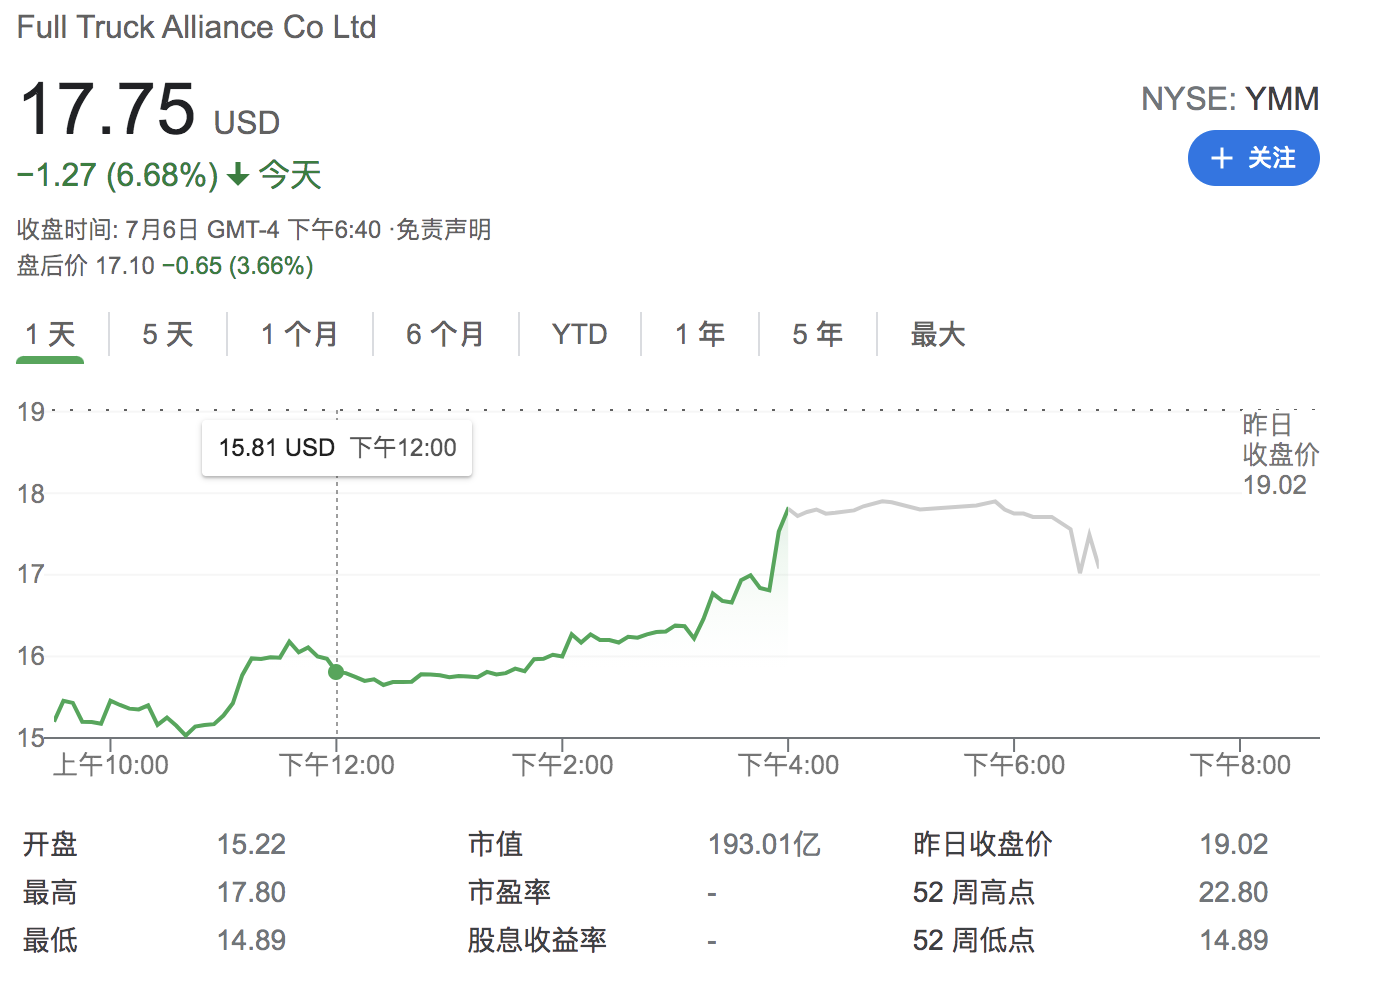Select the YTD range tab
1382x1008 pixels.
pyautogui.click(x=580, y=334)
